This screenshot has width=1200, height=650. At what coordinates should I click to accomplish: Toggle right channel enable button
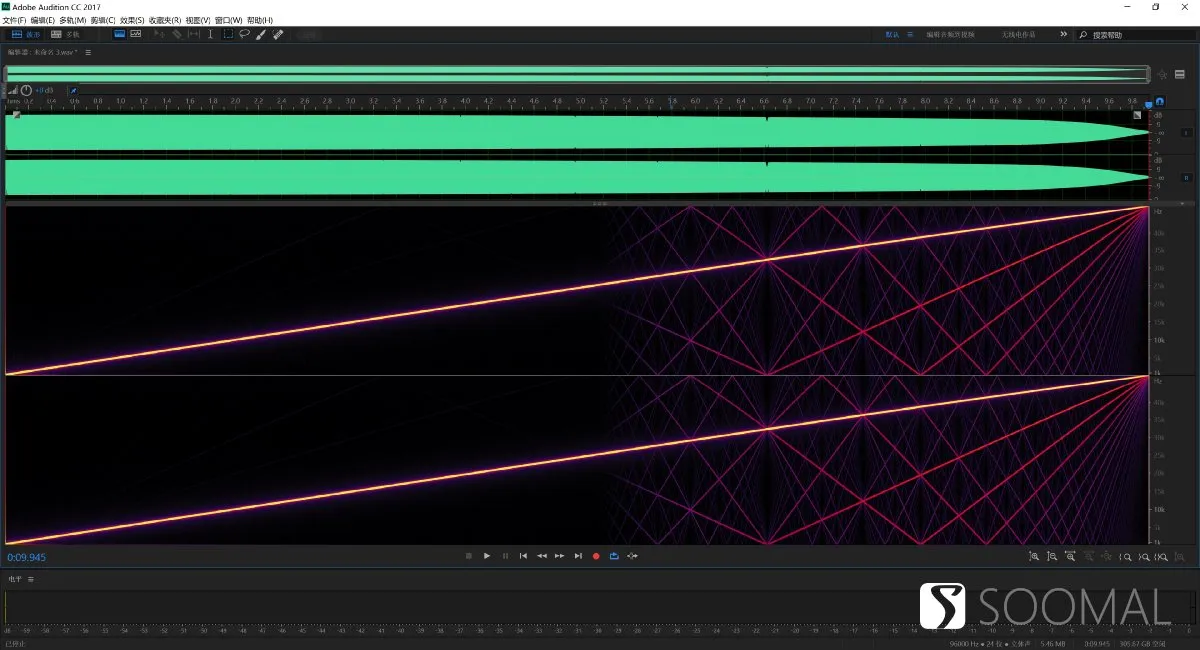tap(1186, 177)
